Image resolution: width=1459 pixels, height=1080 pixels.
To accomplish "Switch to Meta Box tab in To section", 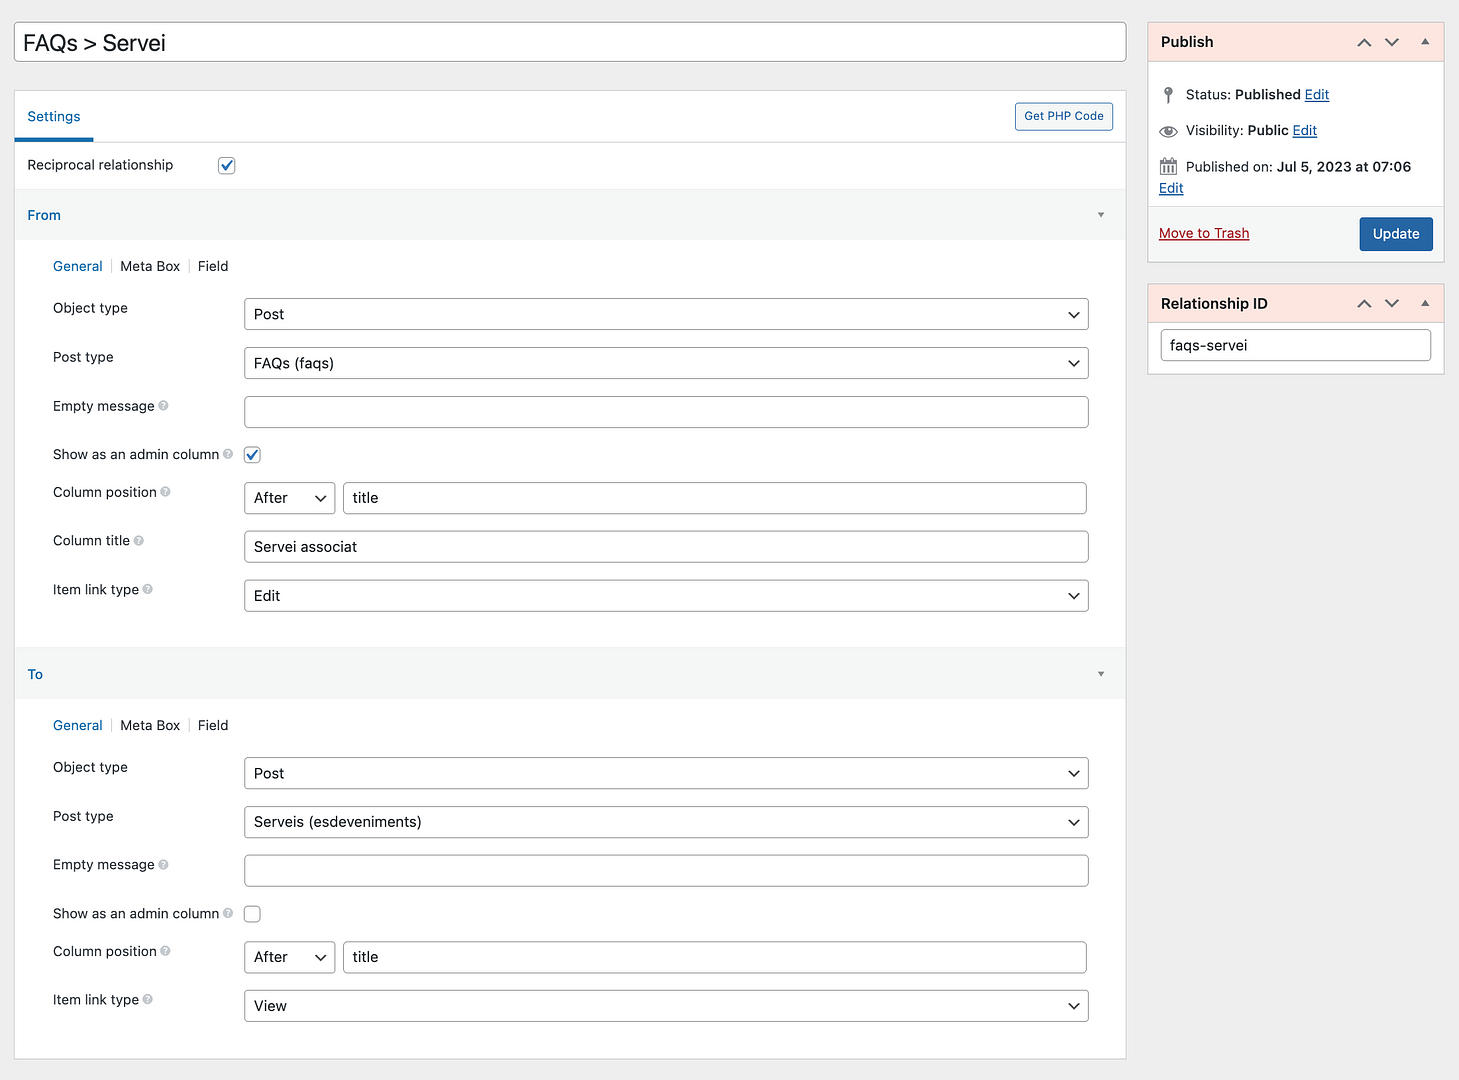I will click(x=150, y=725).
